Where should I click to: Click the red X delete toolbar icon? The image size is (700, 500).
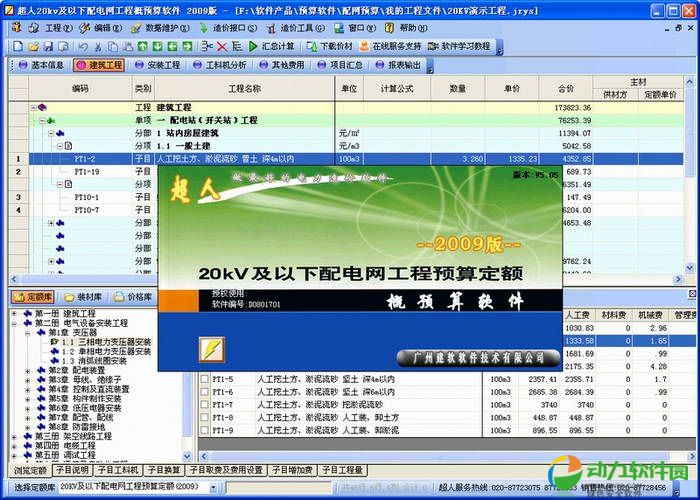click(221, 46)
